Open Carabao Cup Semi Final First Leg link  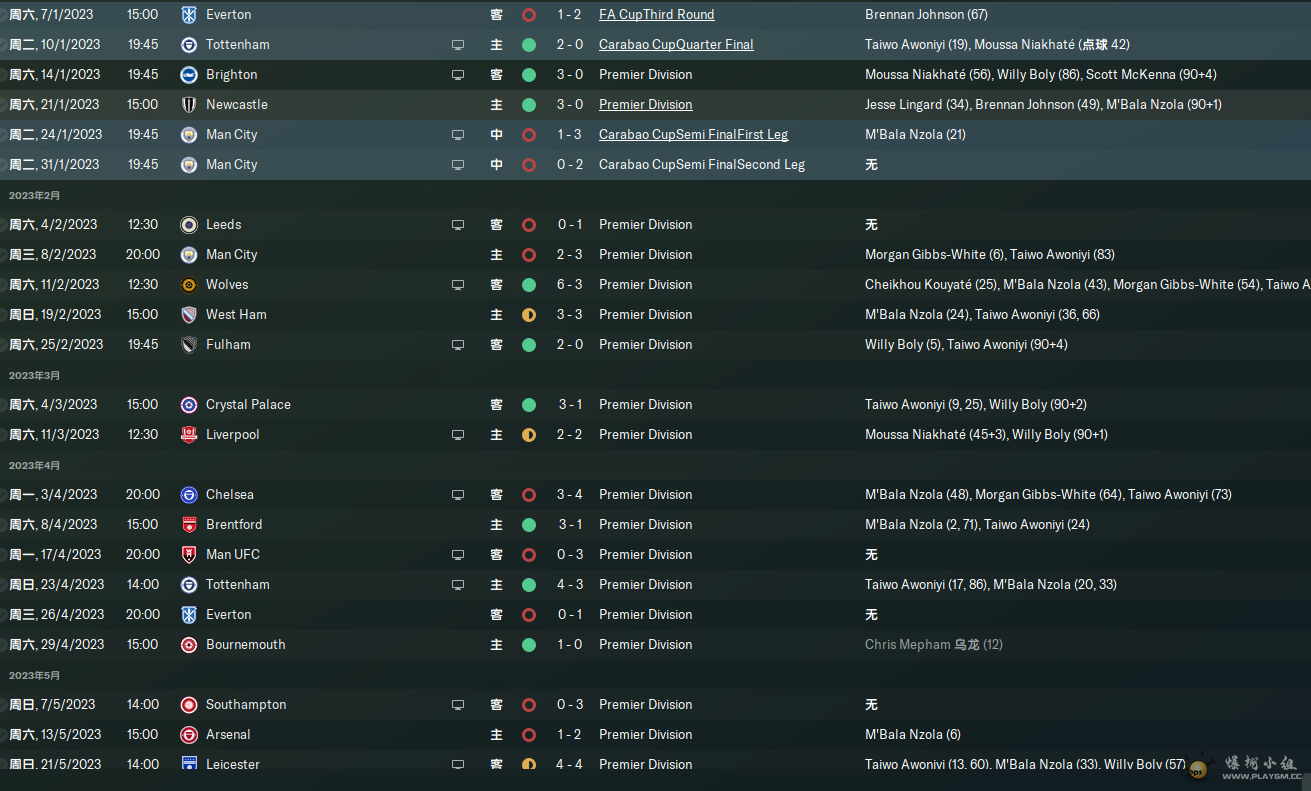tap(693, 135)
